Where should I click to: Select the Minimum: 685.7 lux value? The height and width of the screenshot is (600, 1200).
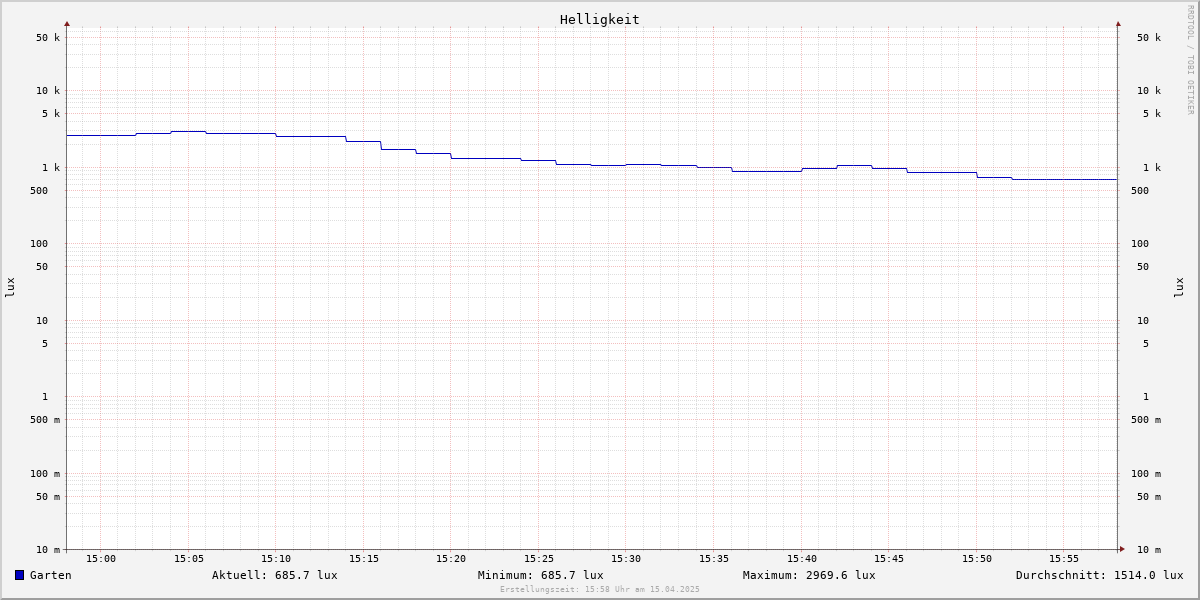point(541,575)
